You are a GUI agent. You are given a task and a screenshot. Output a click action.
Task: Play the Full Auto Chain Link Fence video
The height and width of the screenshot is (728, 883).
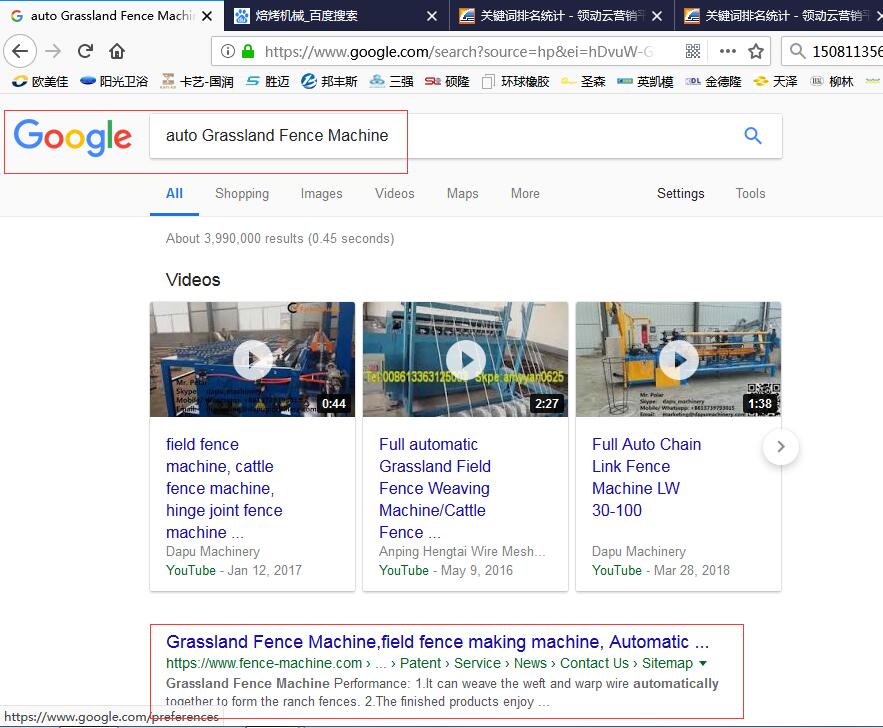pos(678,359)
